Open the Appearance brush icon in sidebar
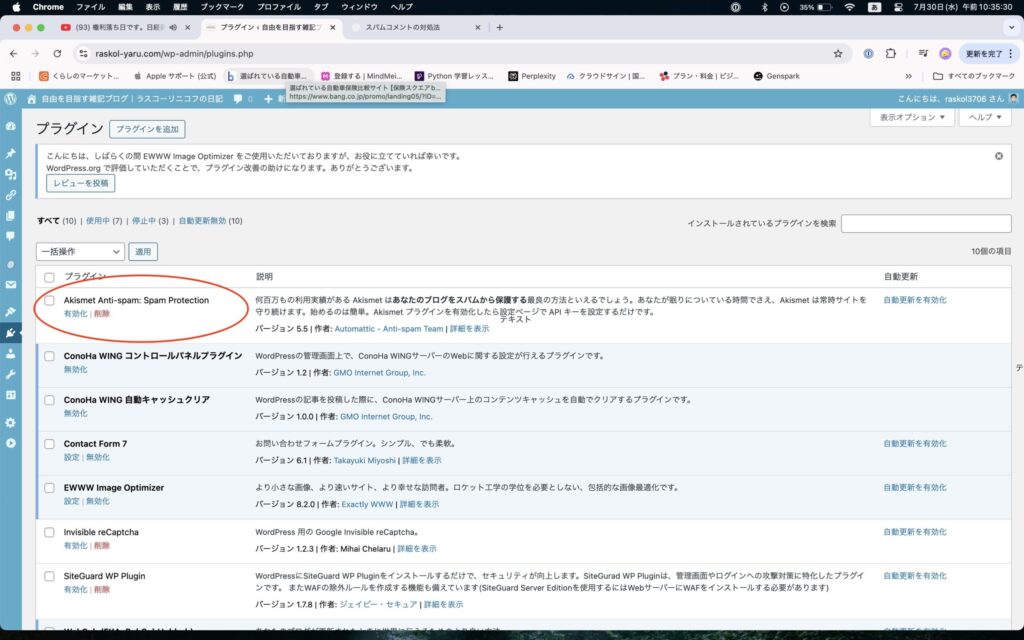 pyautogui.click(x=10, y=312)
